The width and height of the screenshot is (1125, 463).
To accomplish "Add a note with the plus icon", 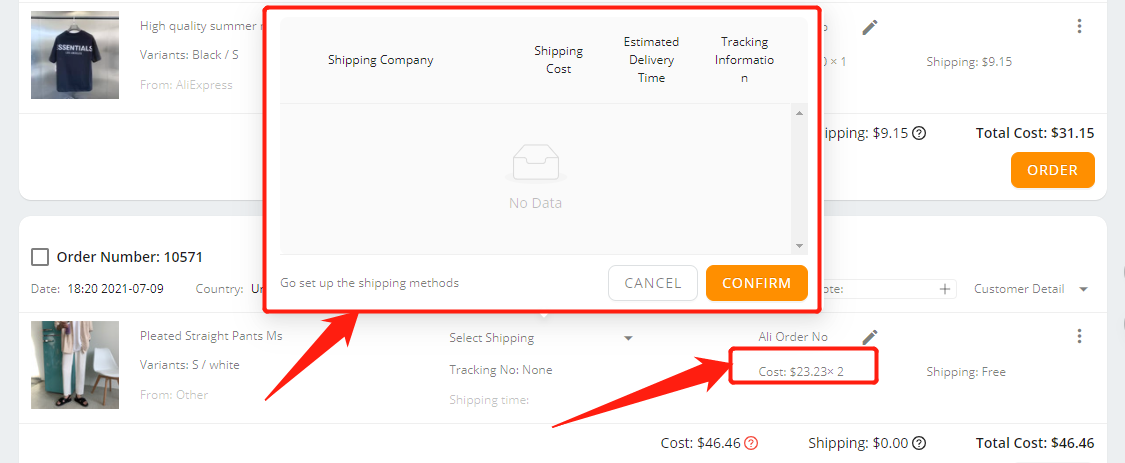I will pyautogui.click(x=945, y=289).
